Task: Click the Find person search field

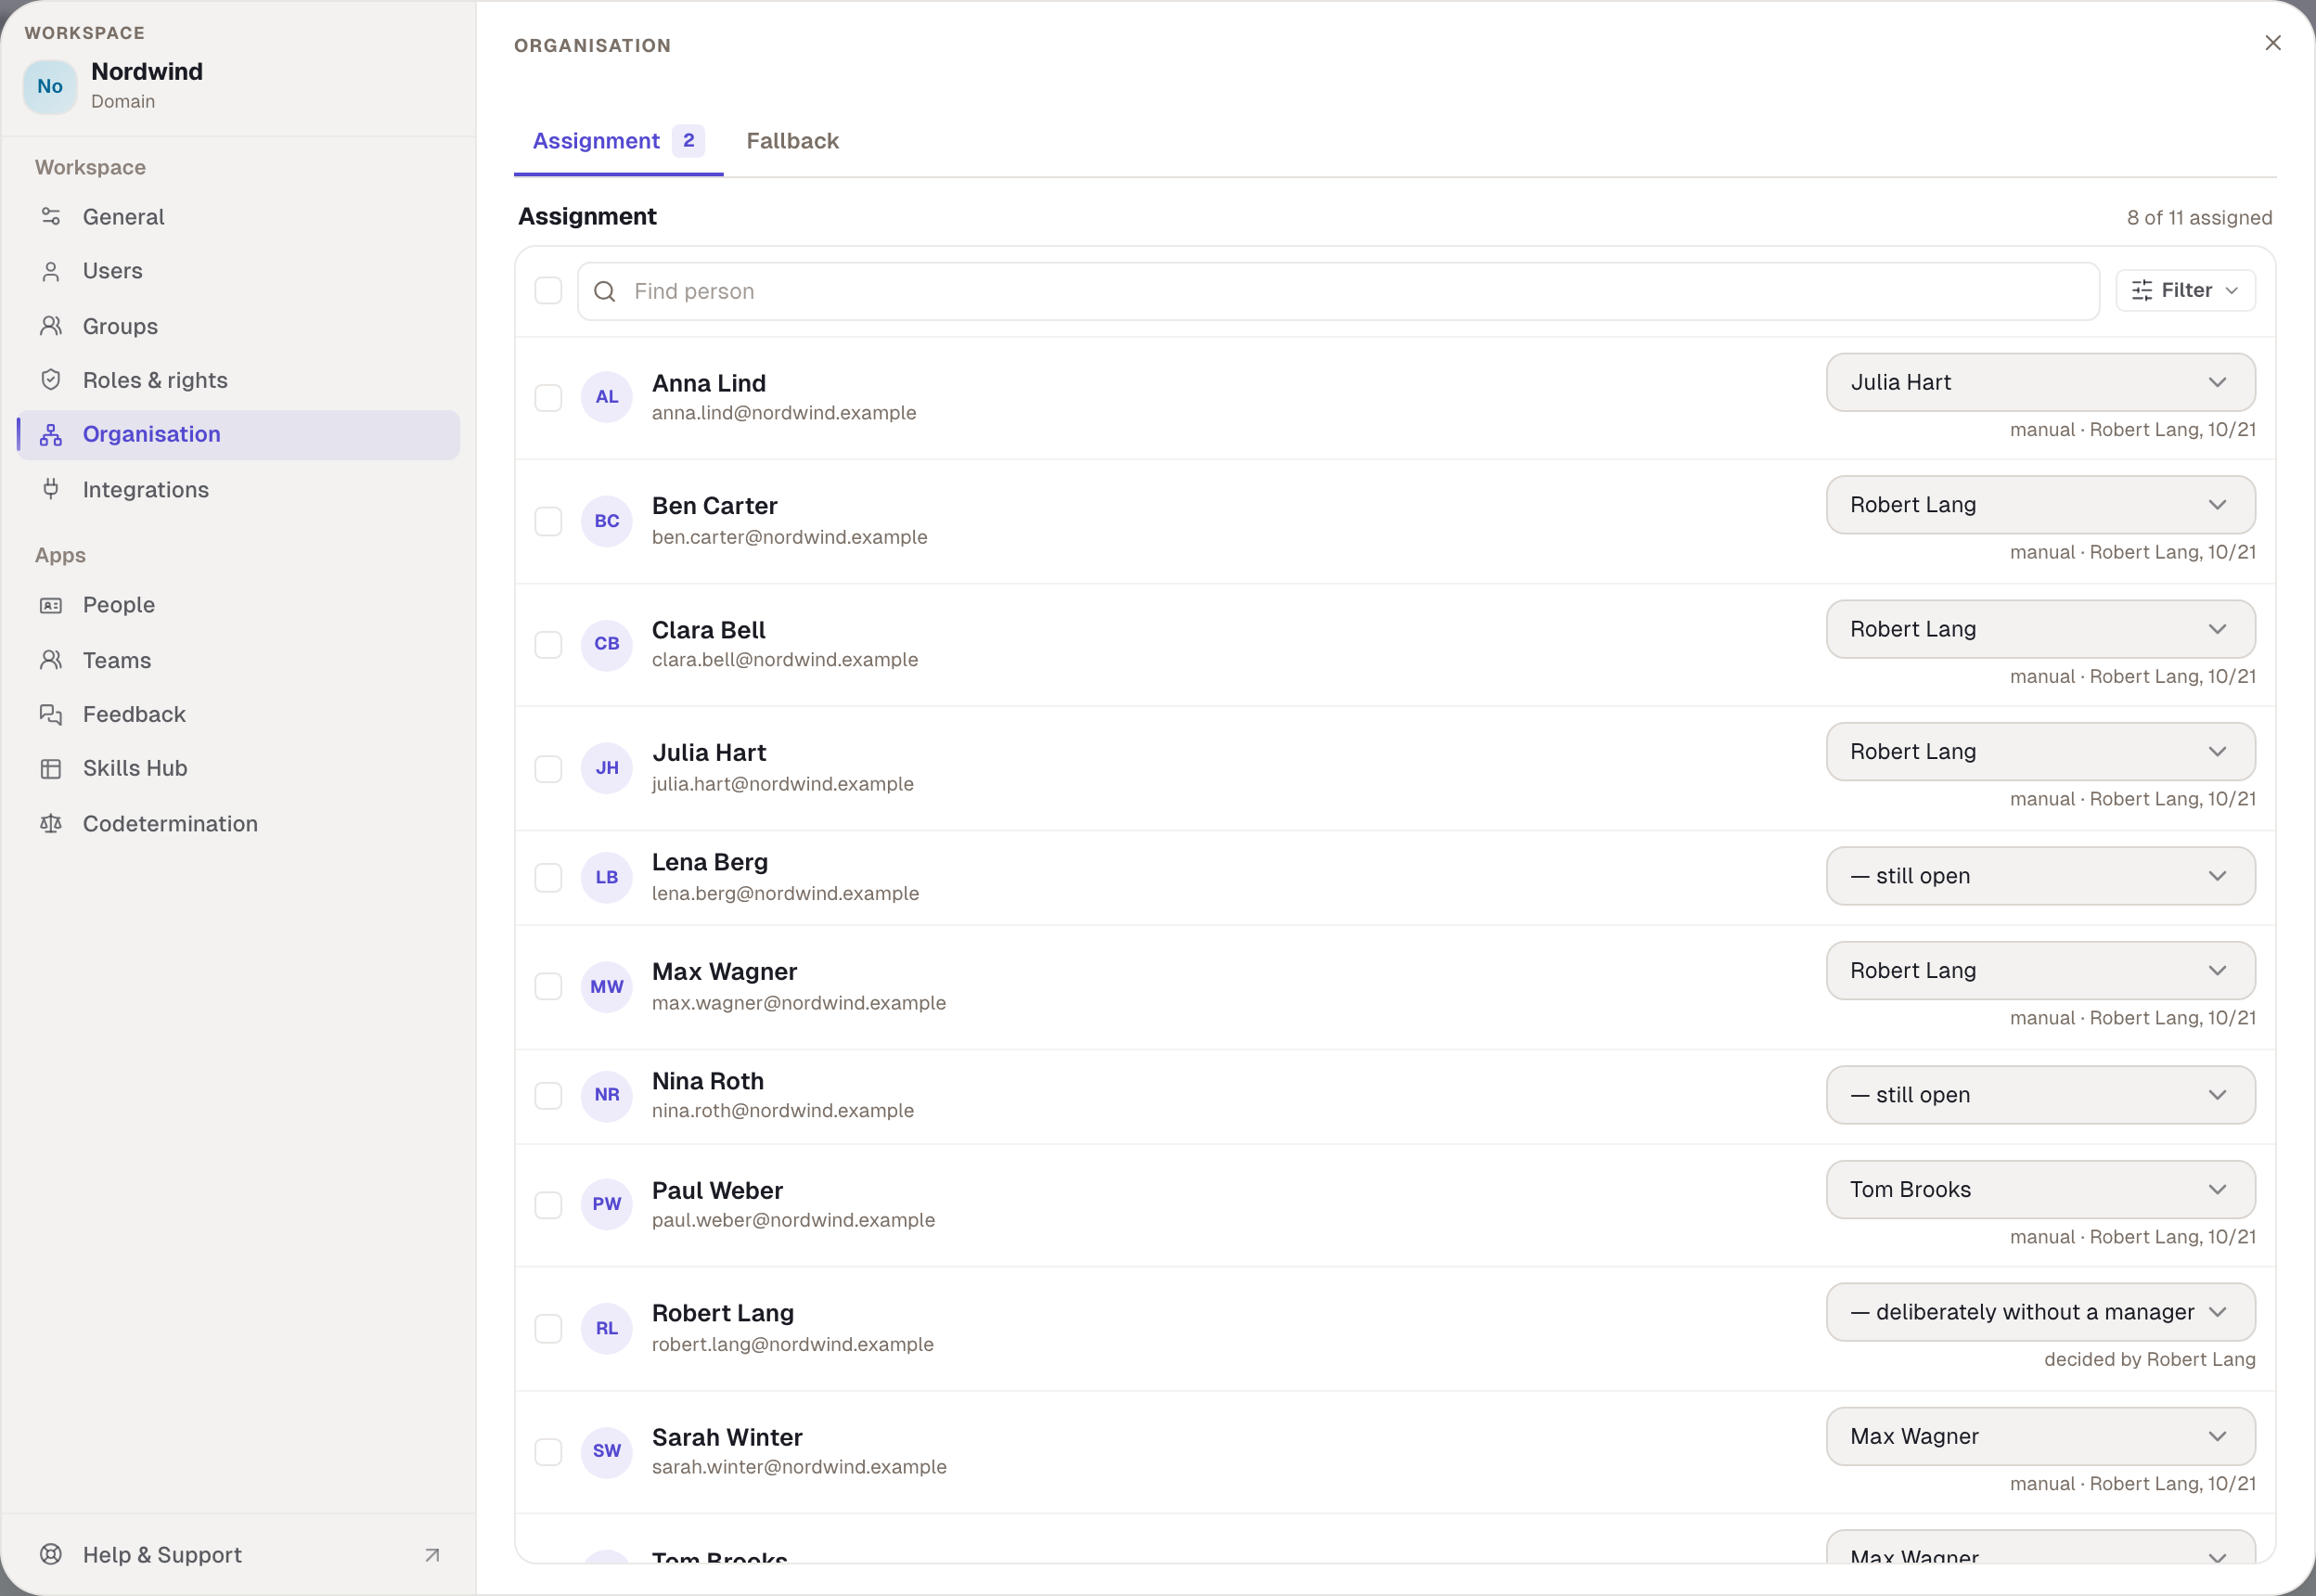Action: 1338,291
